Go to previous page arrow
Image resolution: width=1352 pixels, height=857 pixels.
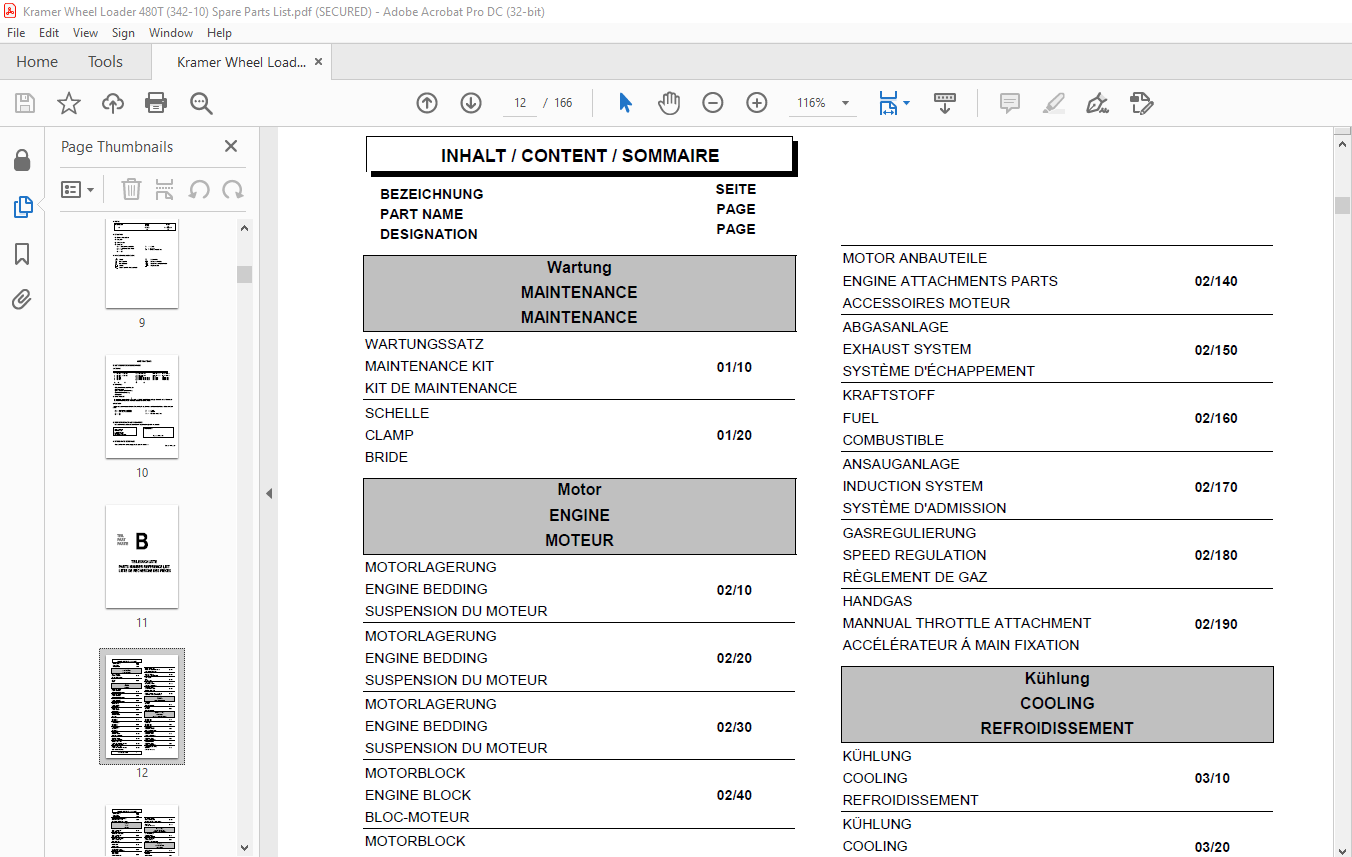[x=427, y=103]
